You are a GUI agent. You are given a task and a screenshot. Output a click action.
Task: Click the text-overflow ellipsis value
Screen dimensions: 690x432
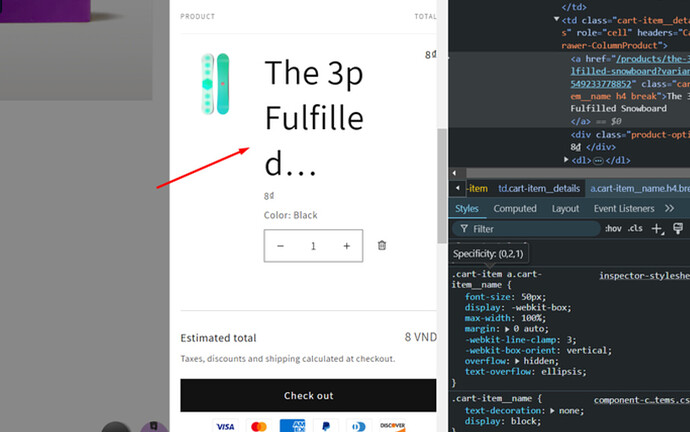point(561,372)
